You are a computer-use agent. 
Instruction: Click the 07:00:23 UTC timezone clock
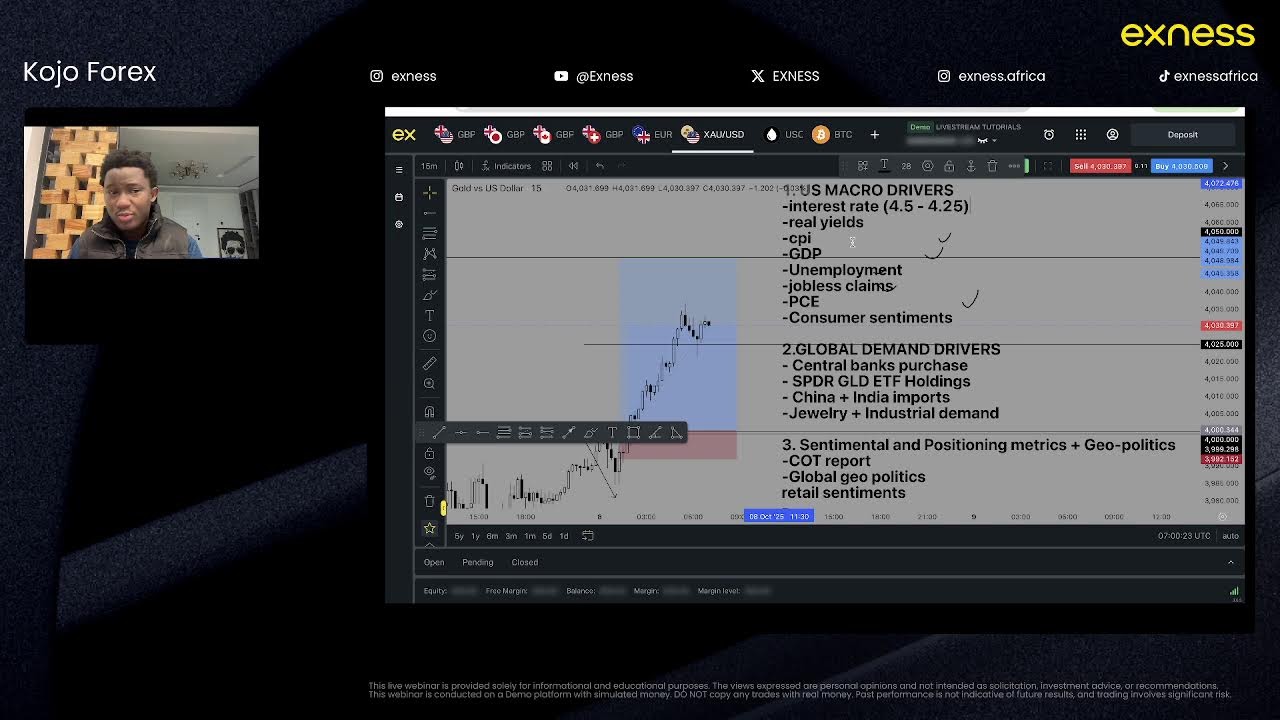(1184, 536)
